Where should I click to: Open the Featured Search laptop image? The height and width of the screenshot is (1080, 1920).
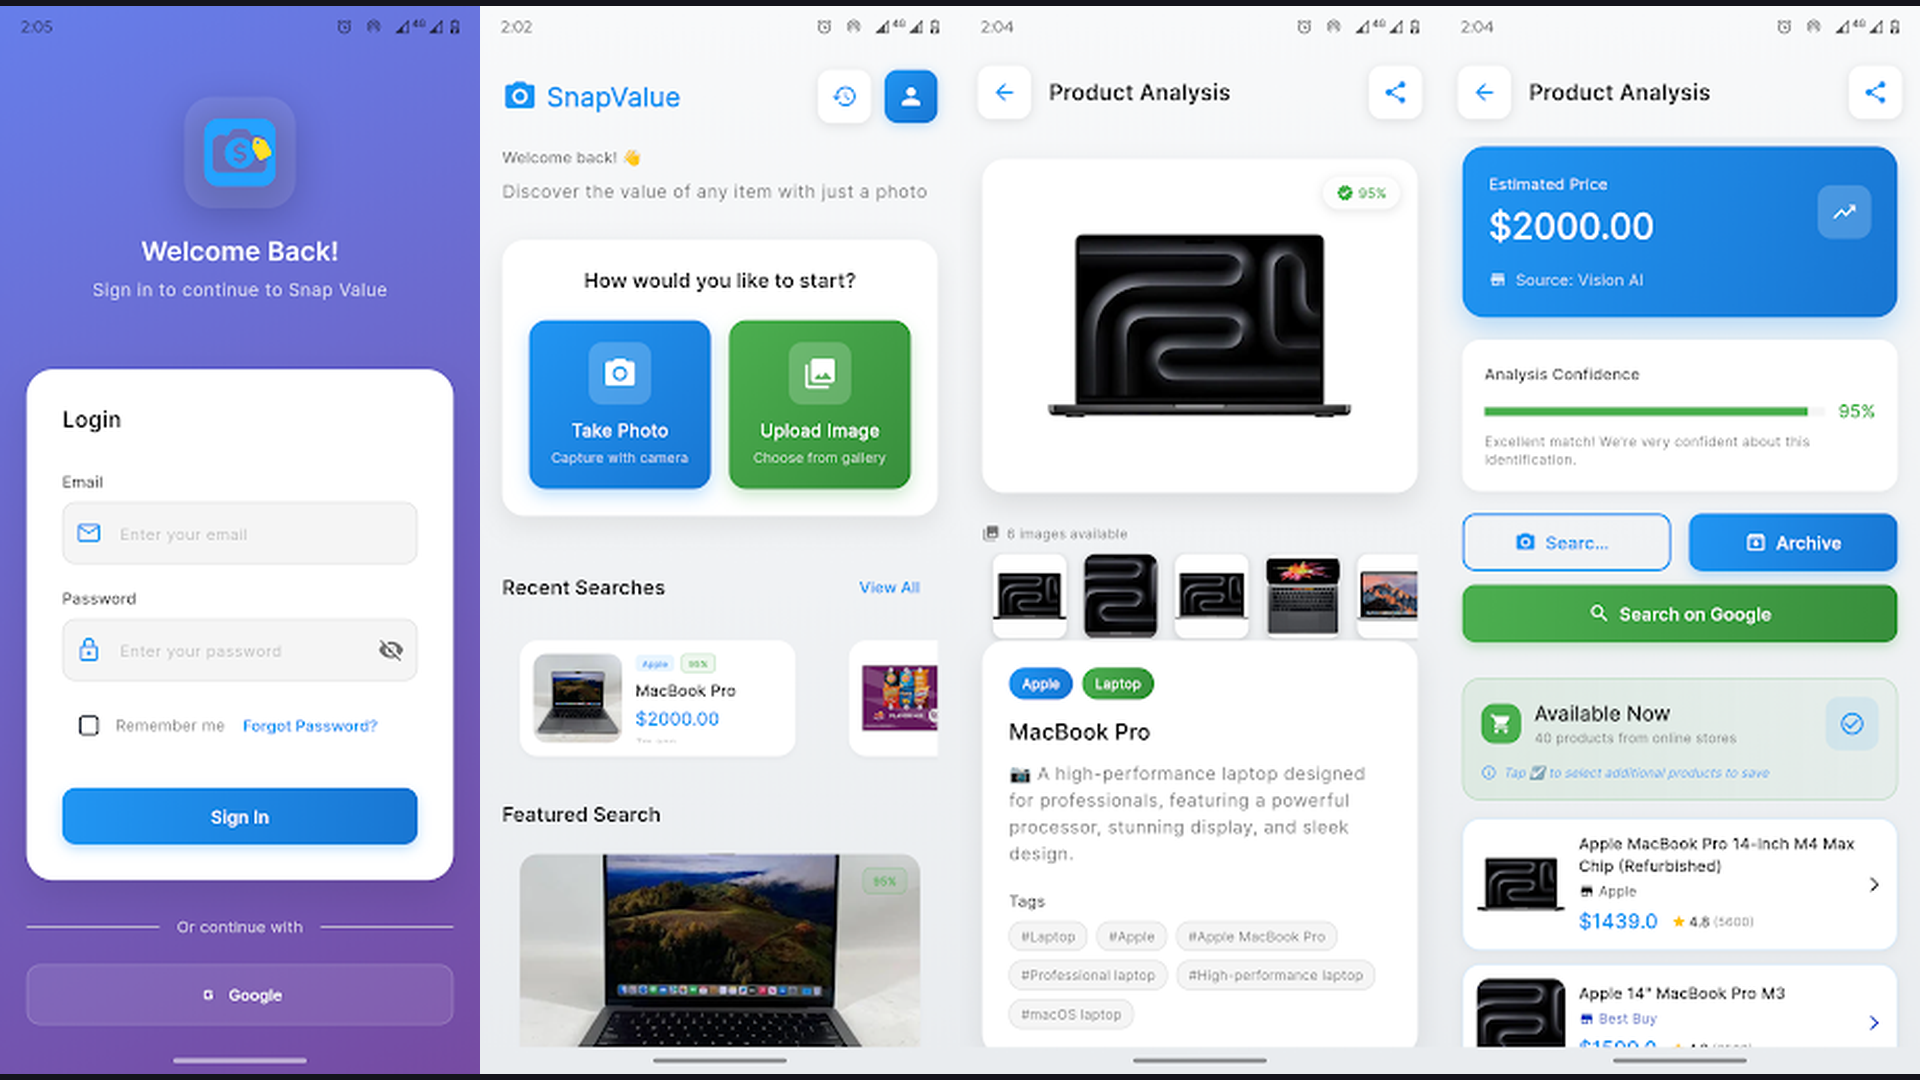(720, 950)
